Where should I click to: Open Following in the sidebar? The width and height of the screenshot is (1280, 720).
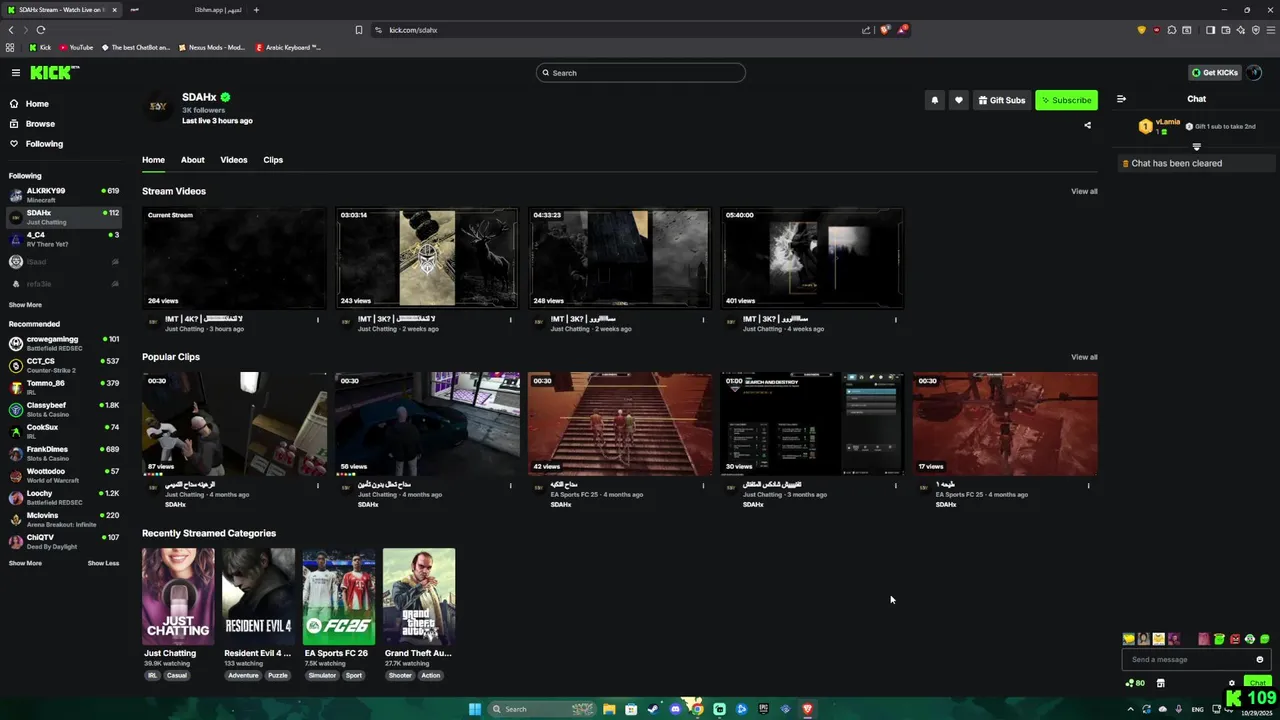tap(44, 144)
